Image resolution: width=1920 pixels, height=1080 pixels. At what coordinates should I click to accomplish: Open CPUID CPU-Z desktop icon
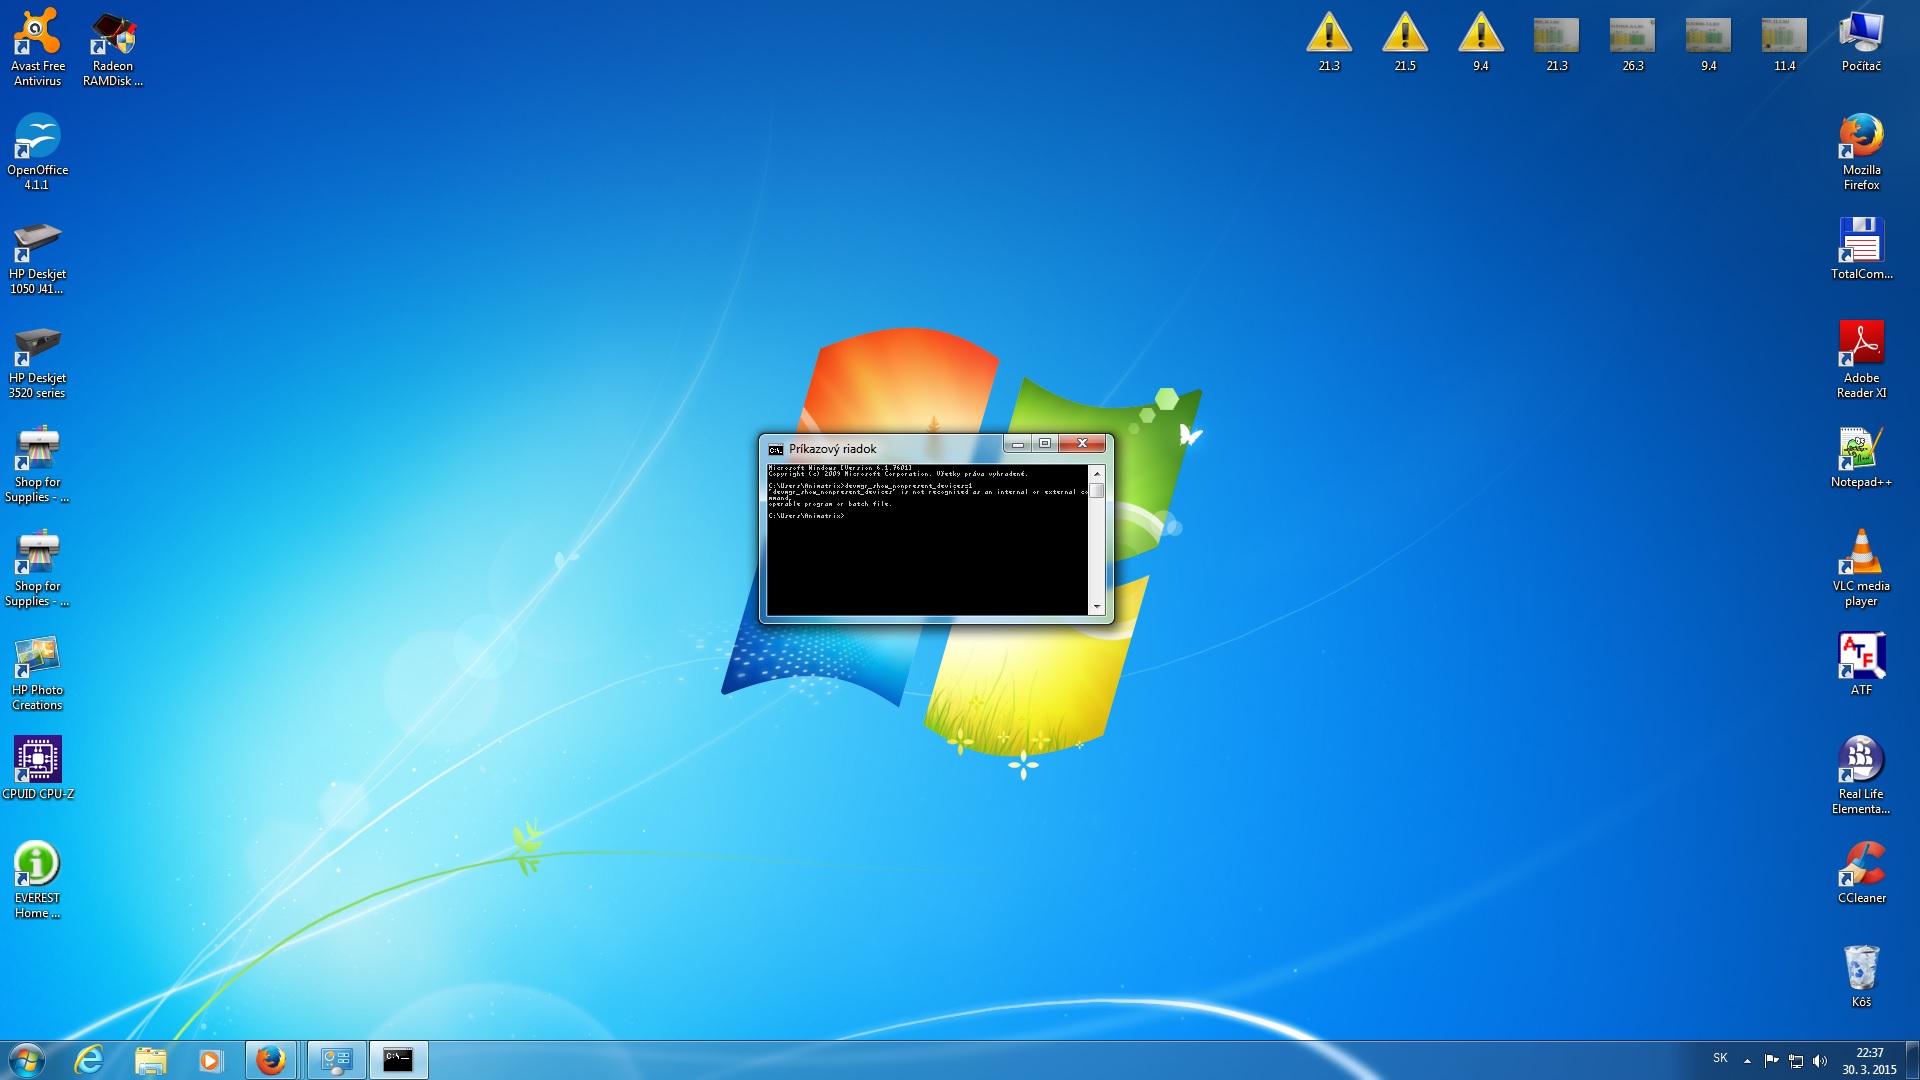[x=37, y=760]
